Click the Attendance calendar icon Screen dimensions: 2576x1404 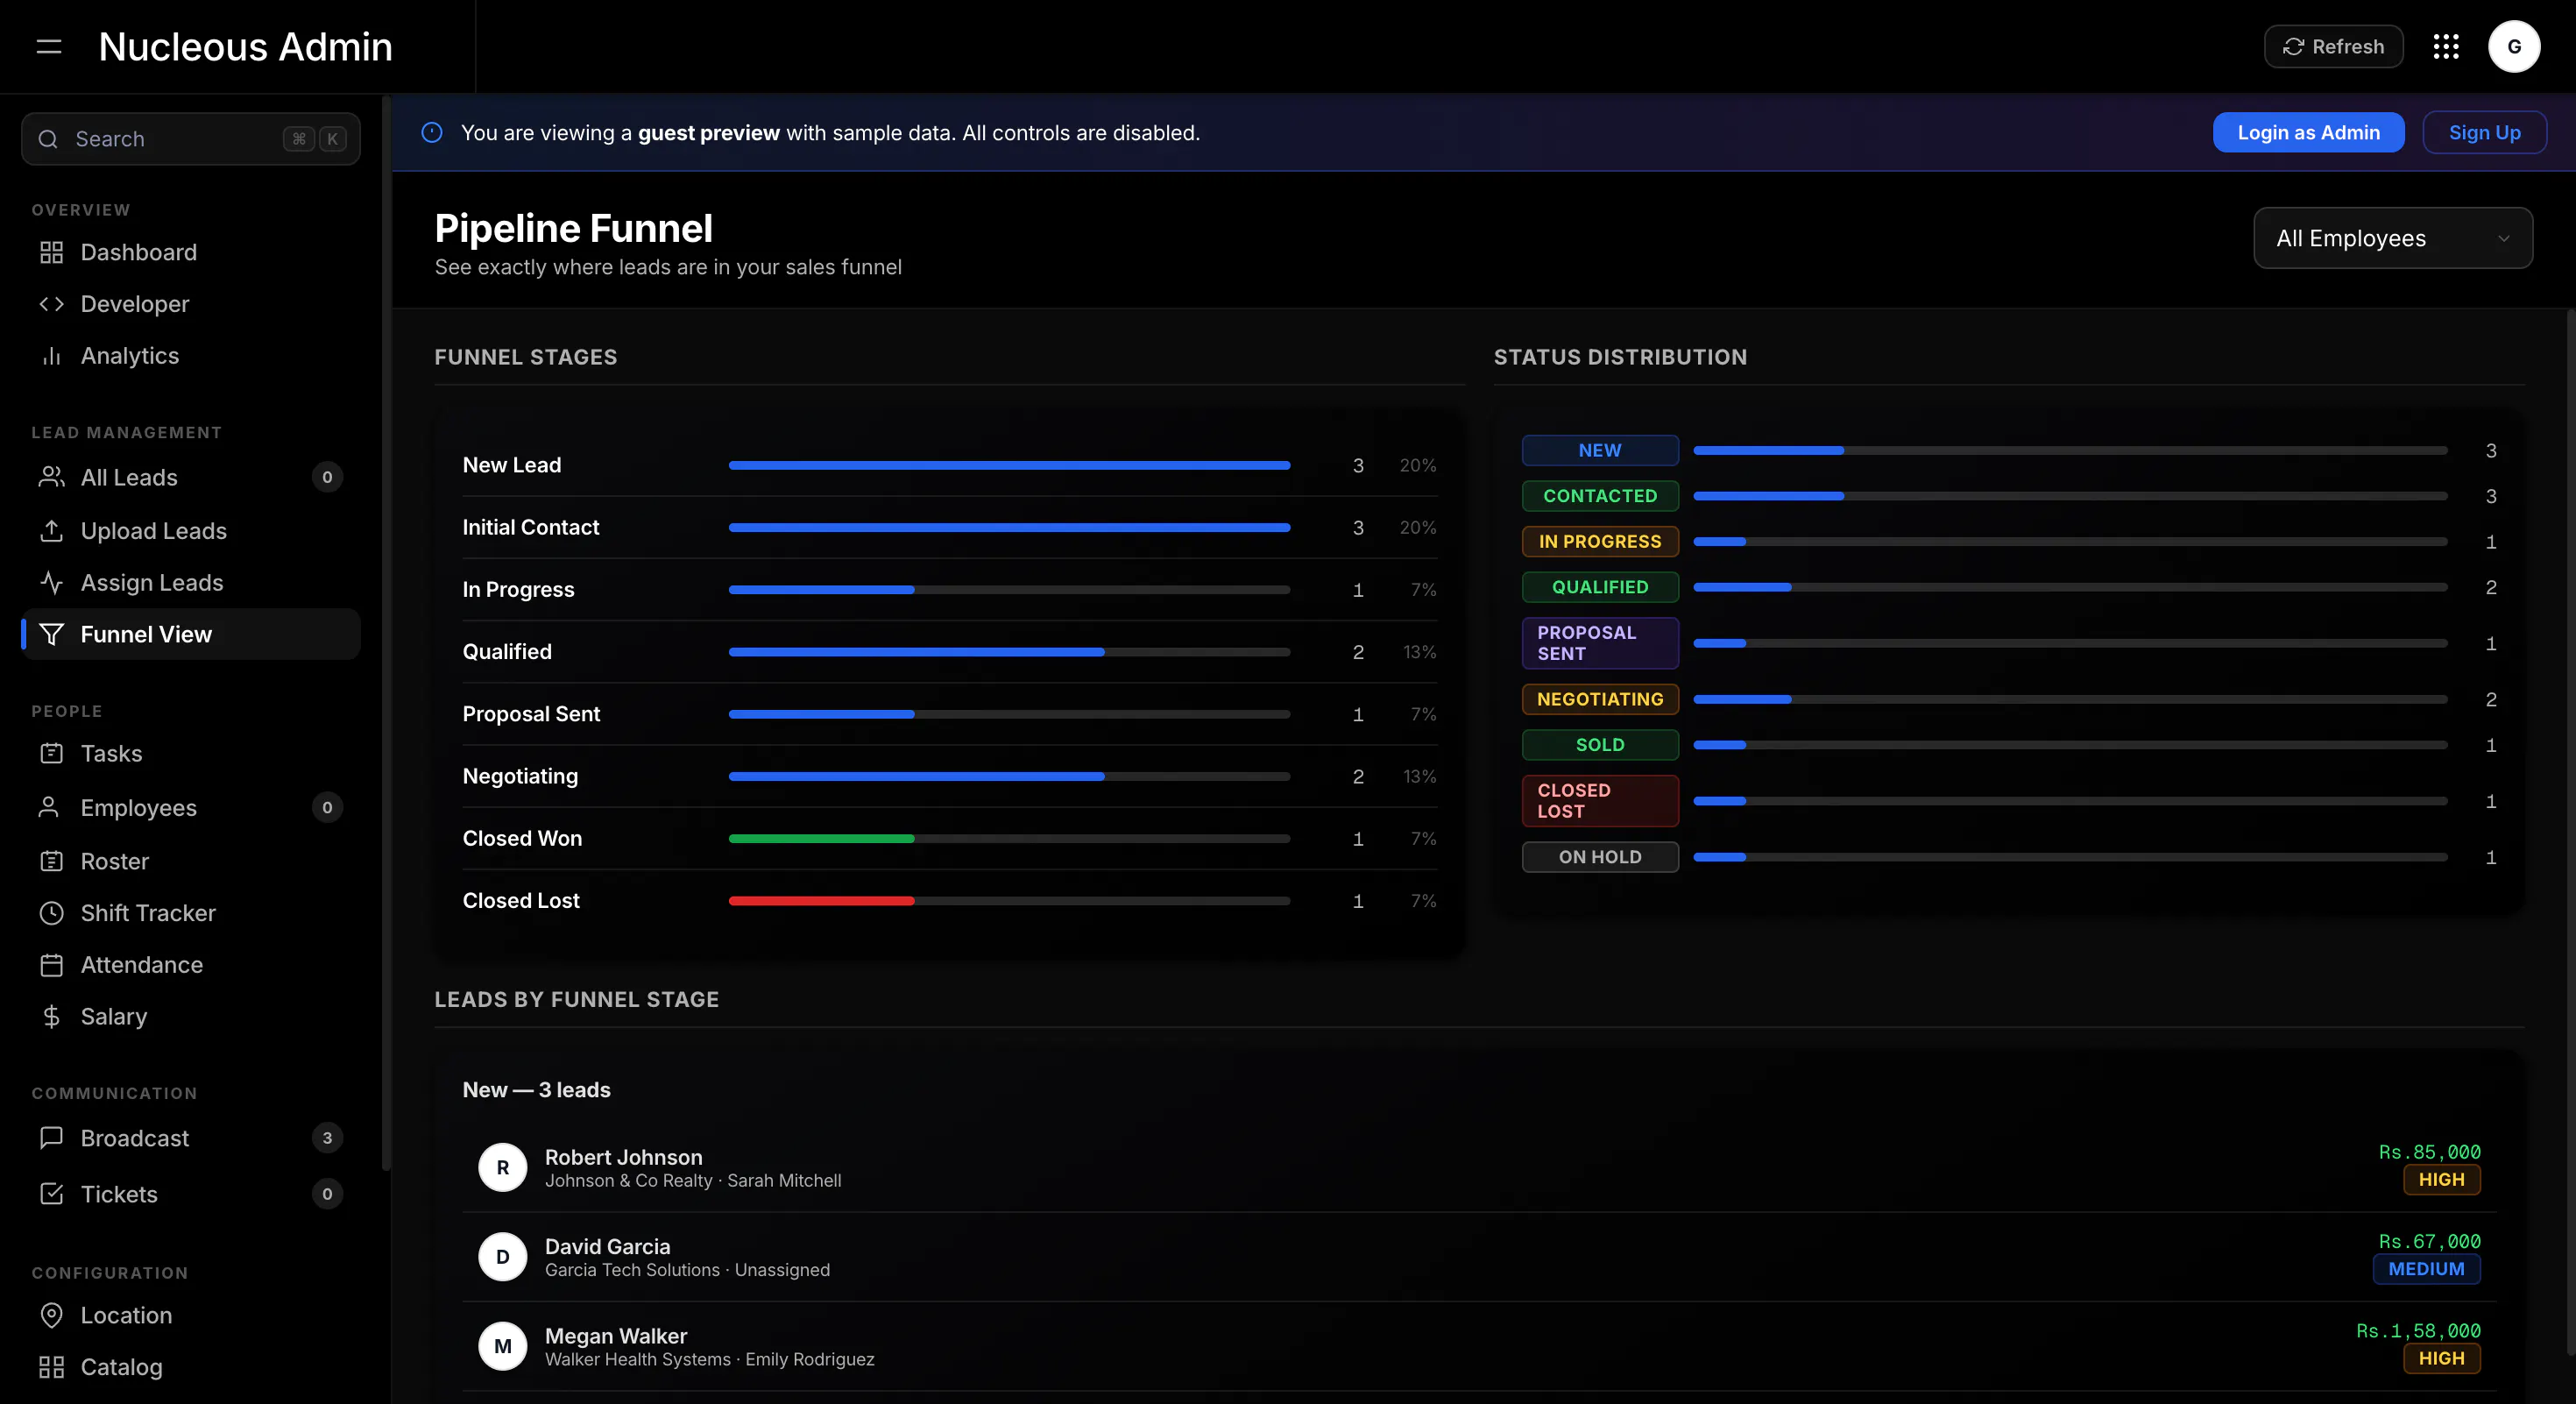(51, 965)
